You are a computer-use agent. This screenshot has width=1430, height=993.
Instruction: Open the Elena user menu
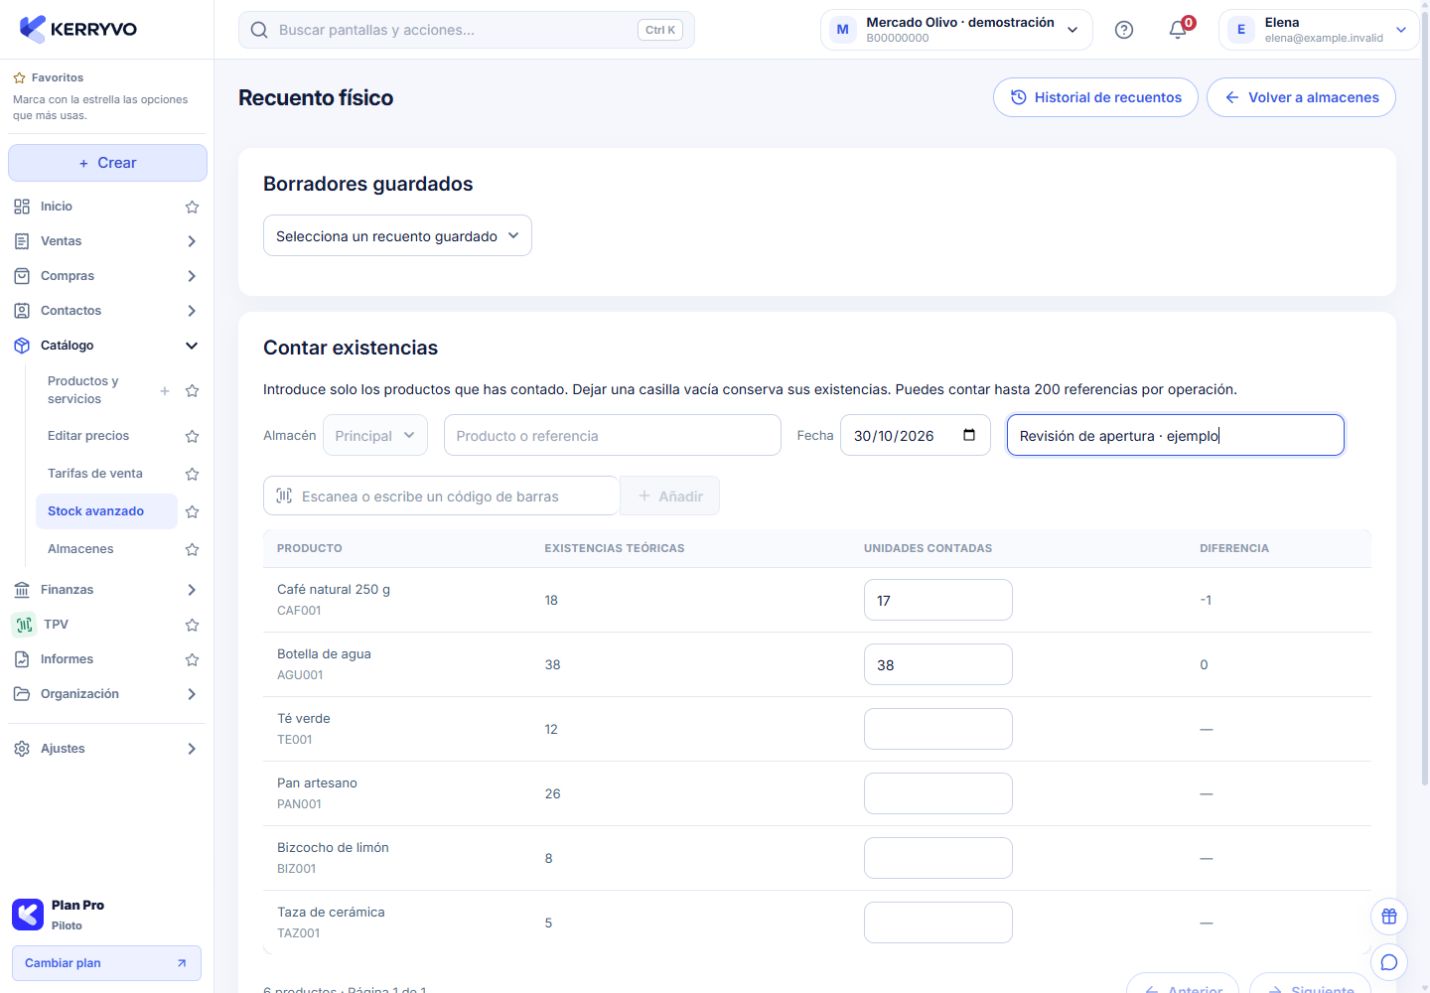tap(1318, 30)
